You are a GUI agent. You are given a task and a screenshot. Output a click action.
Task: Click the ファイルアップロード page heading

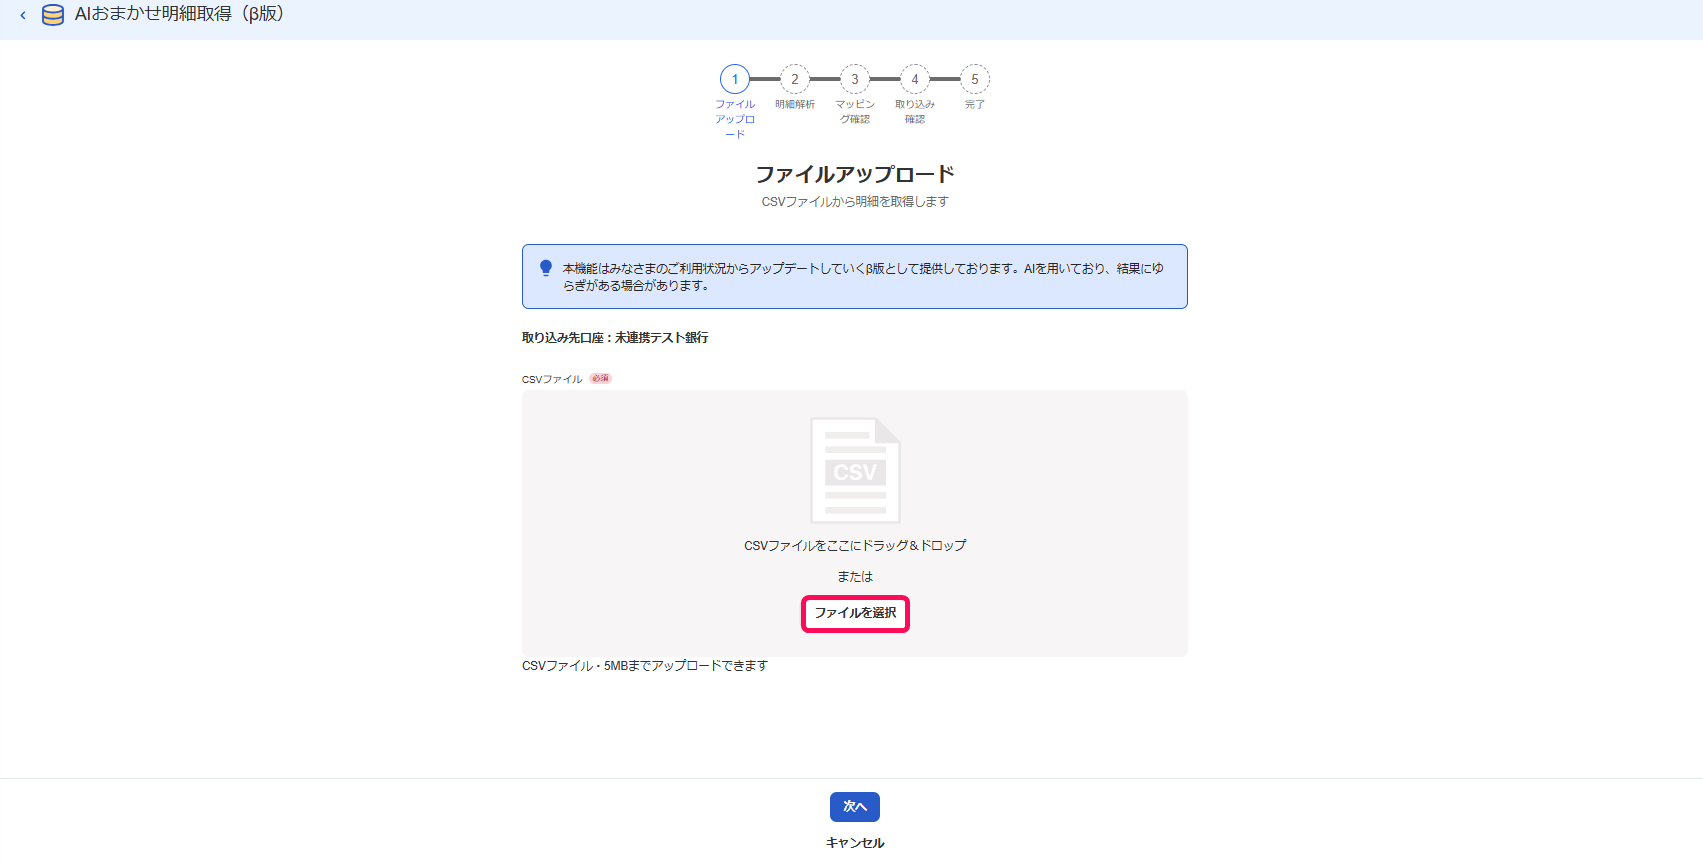point(855,174)
